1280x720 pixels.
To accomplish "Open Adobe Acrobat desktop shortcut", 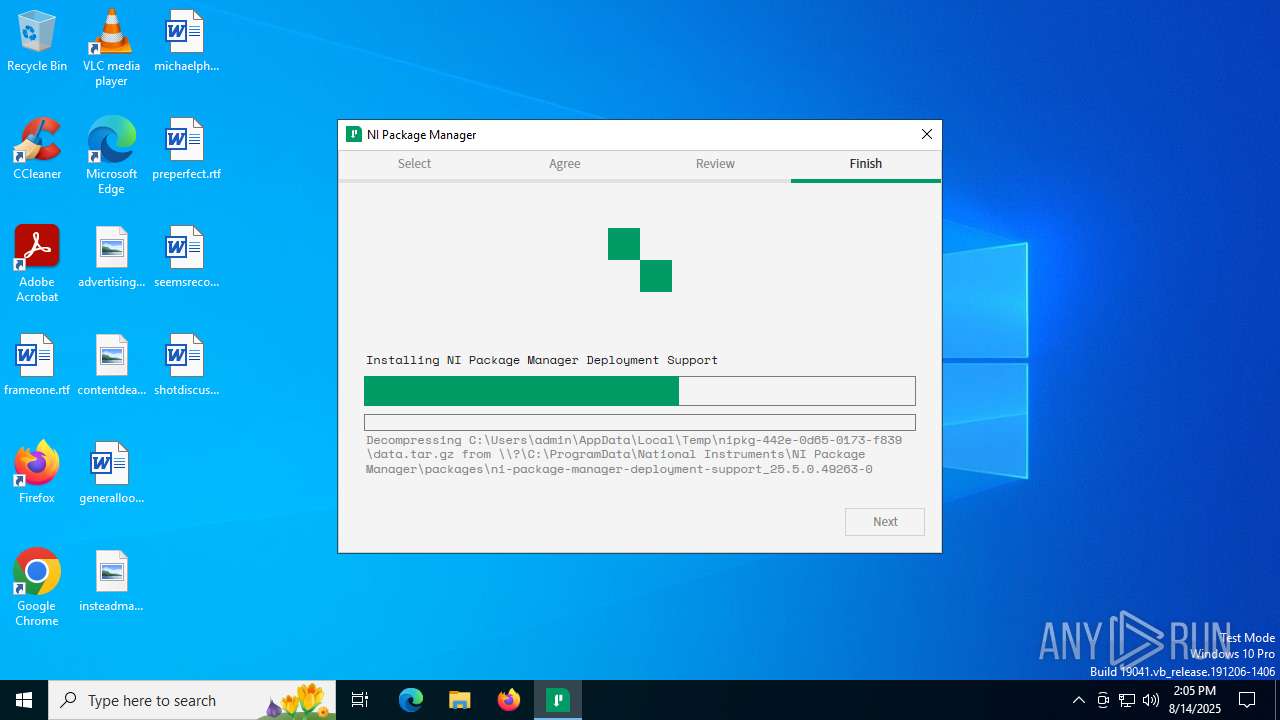I will (x=37, y=264).
